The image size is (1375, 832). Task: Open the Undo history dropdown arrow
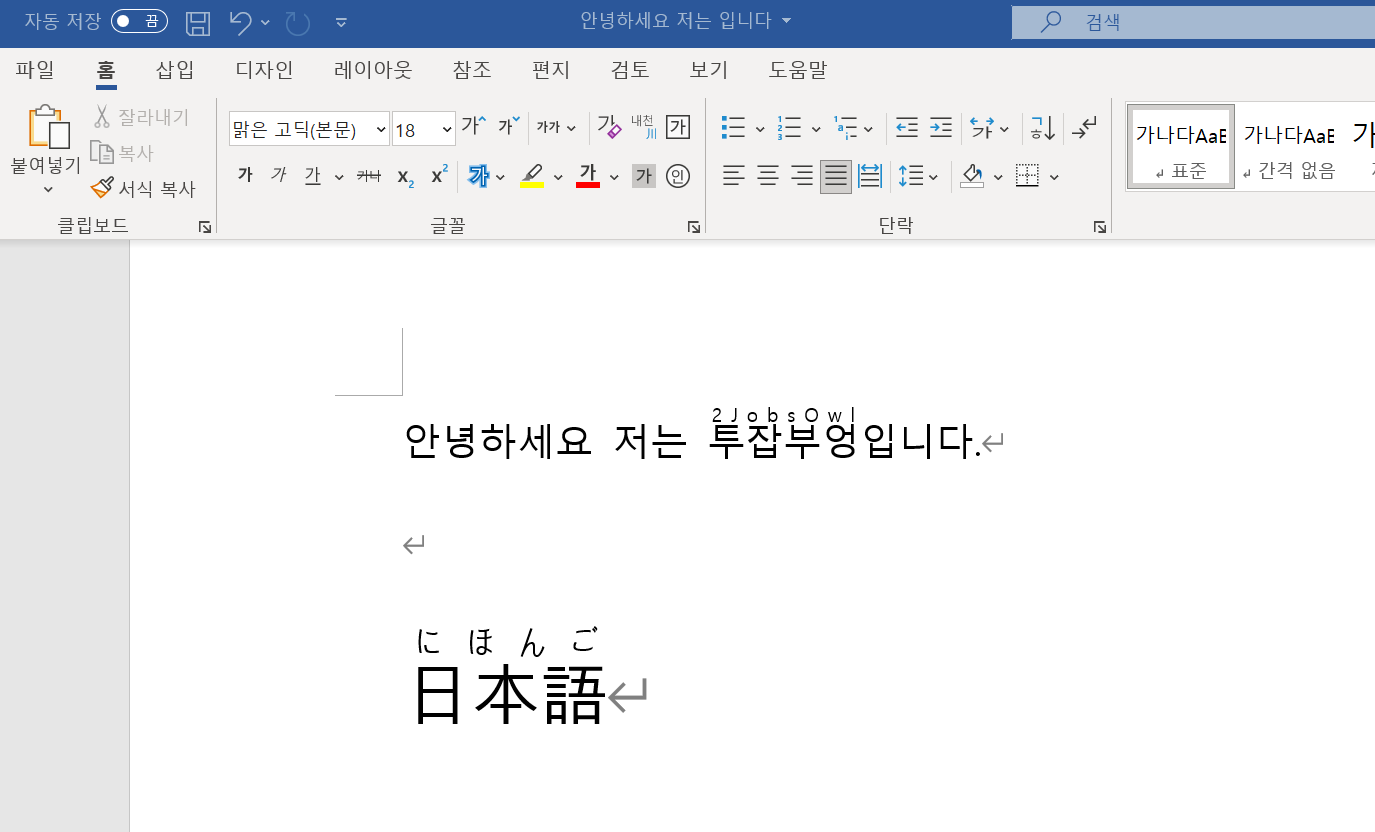(265, 21)
